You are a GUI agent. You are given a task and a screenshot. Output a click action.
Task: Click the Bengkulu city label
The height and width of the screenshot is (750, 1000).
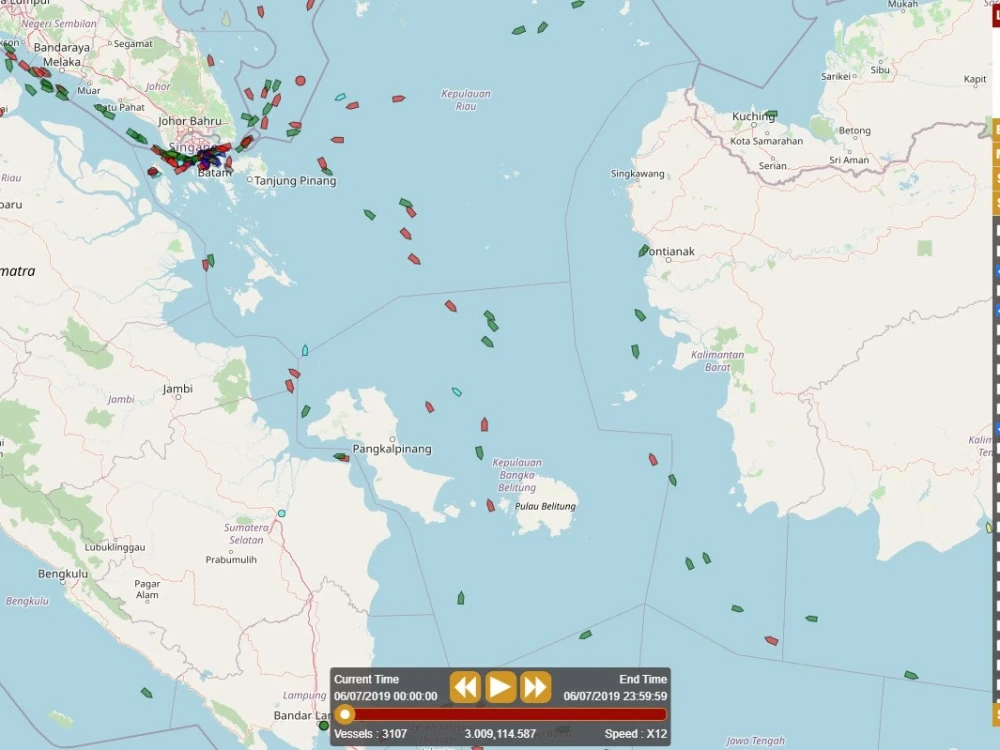62,574
